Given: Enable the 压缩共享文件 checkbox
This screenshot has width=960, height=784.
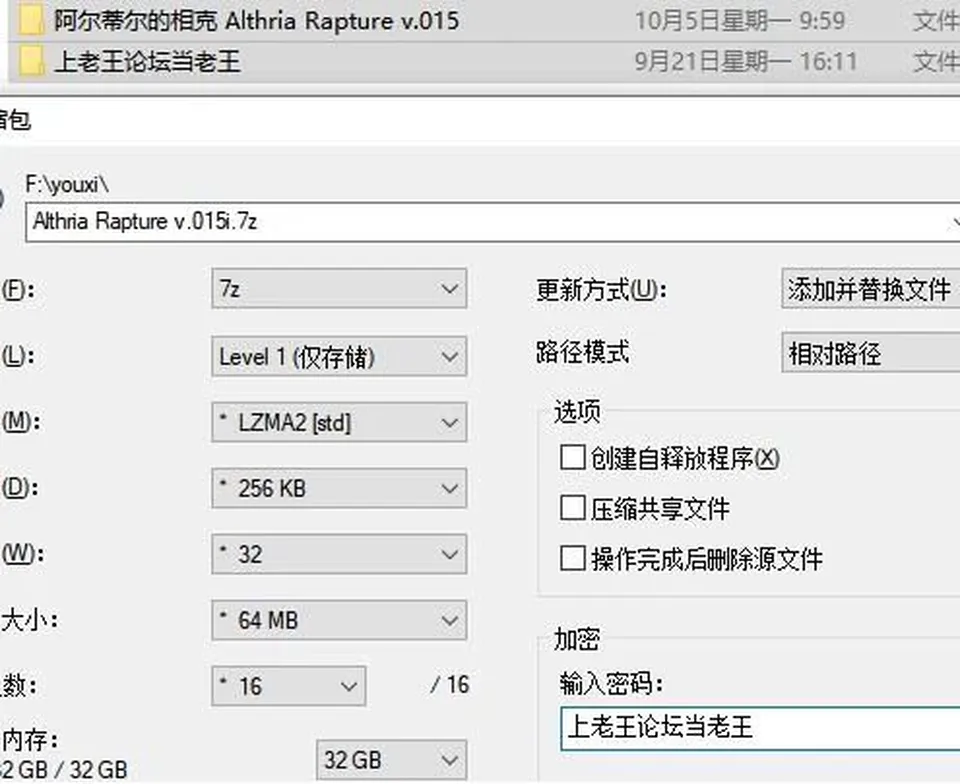Looking at the screenshot, I should (573, 508).
